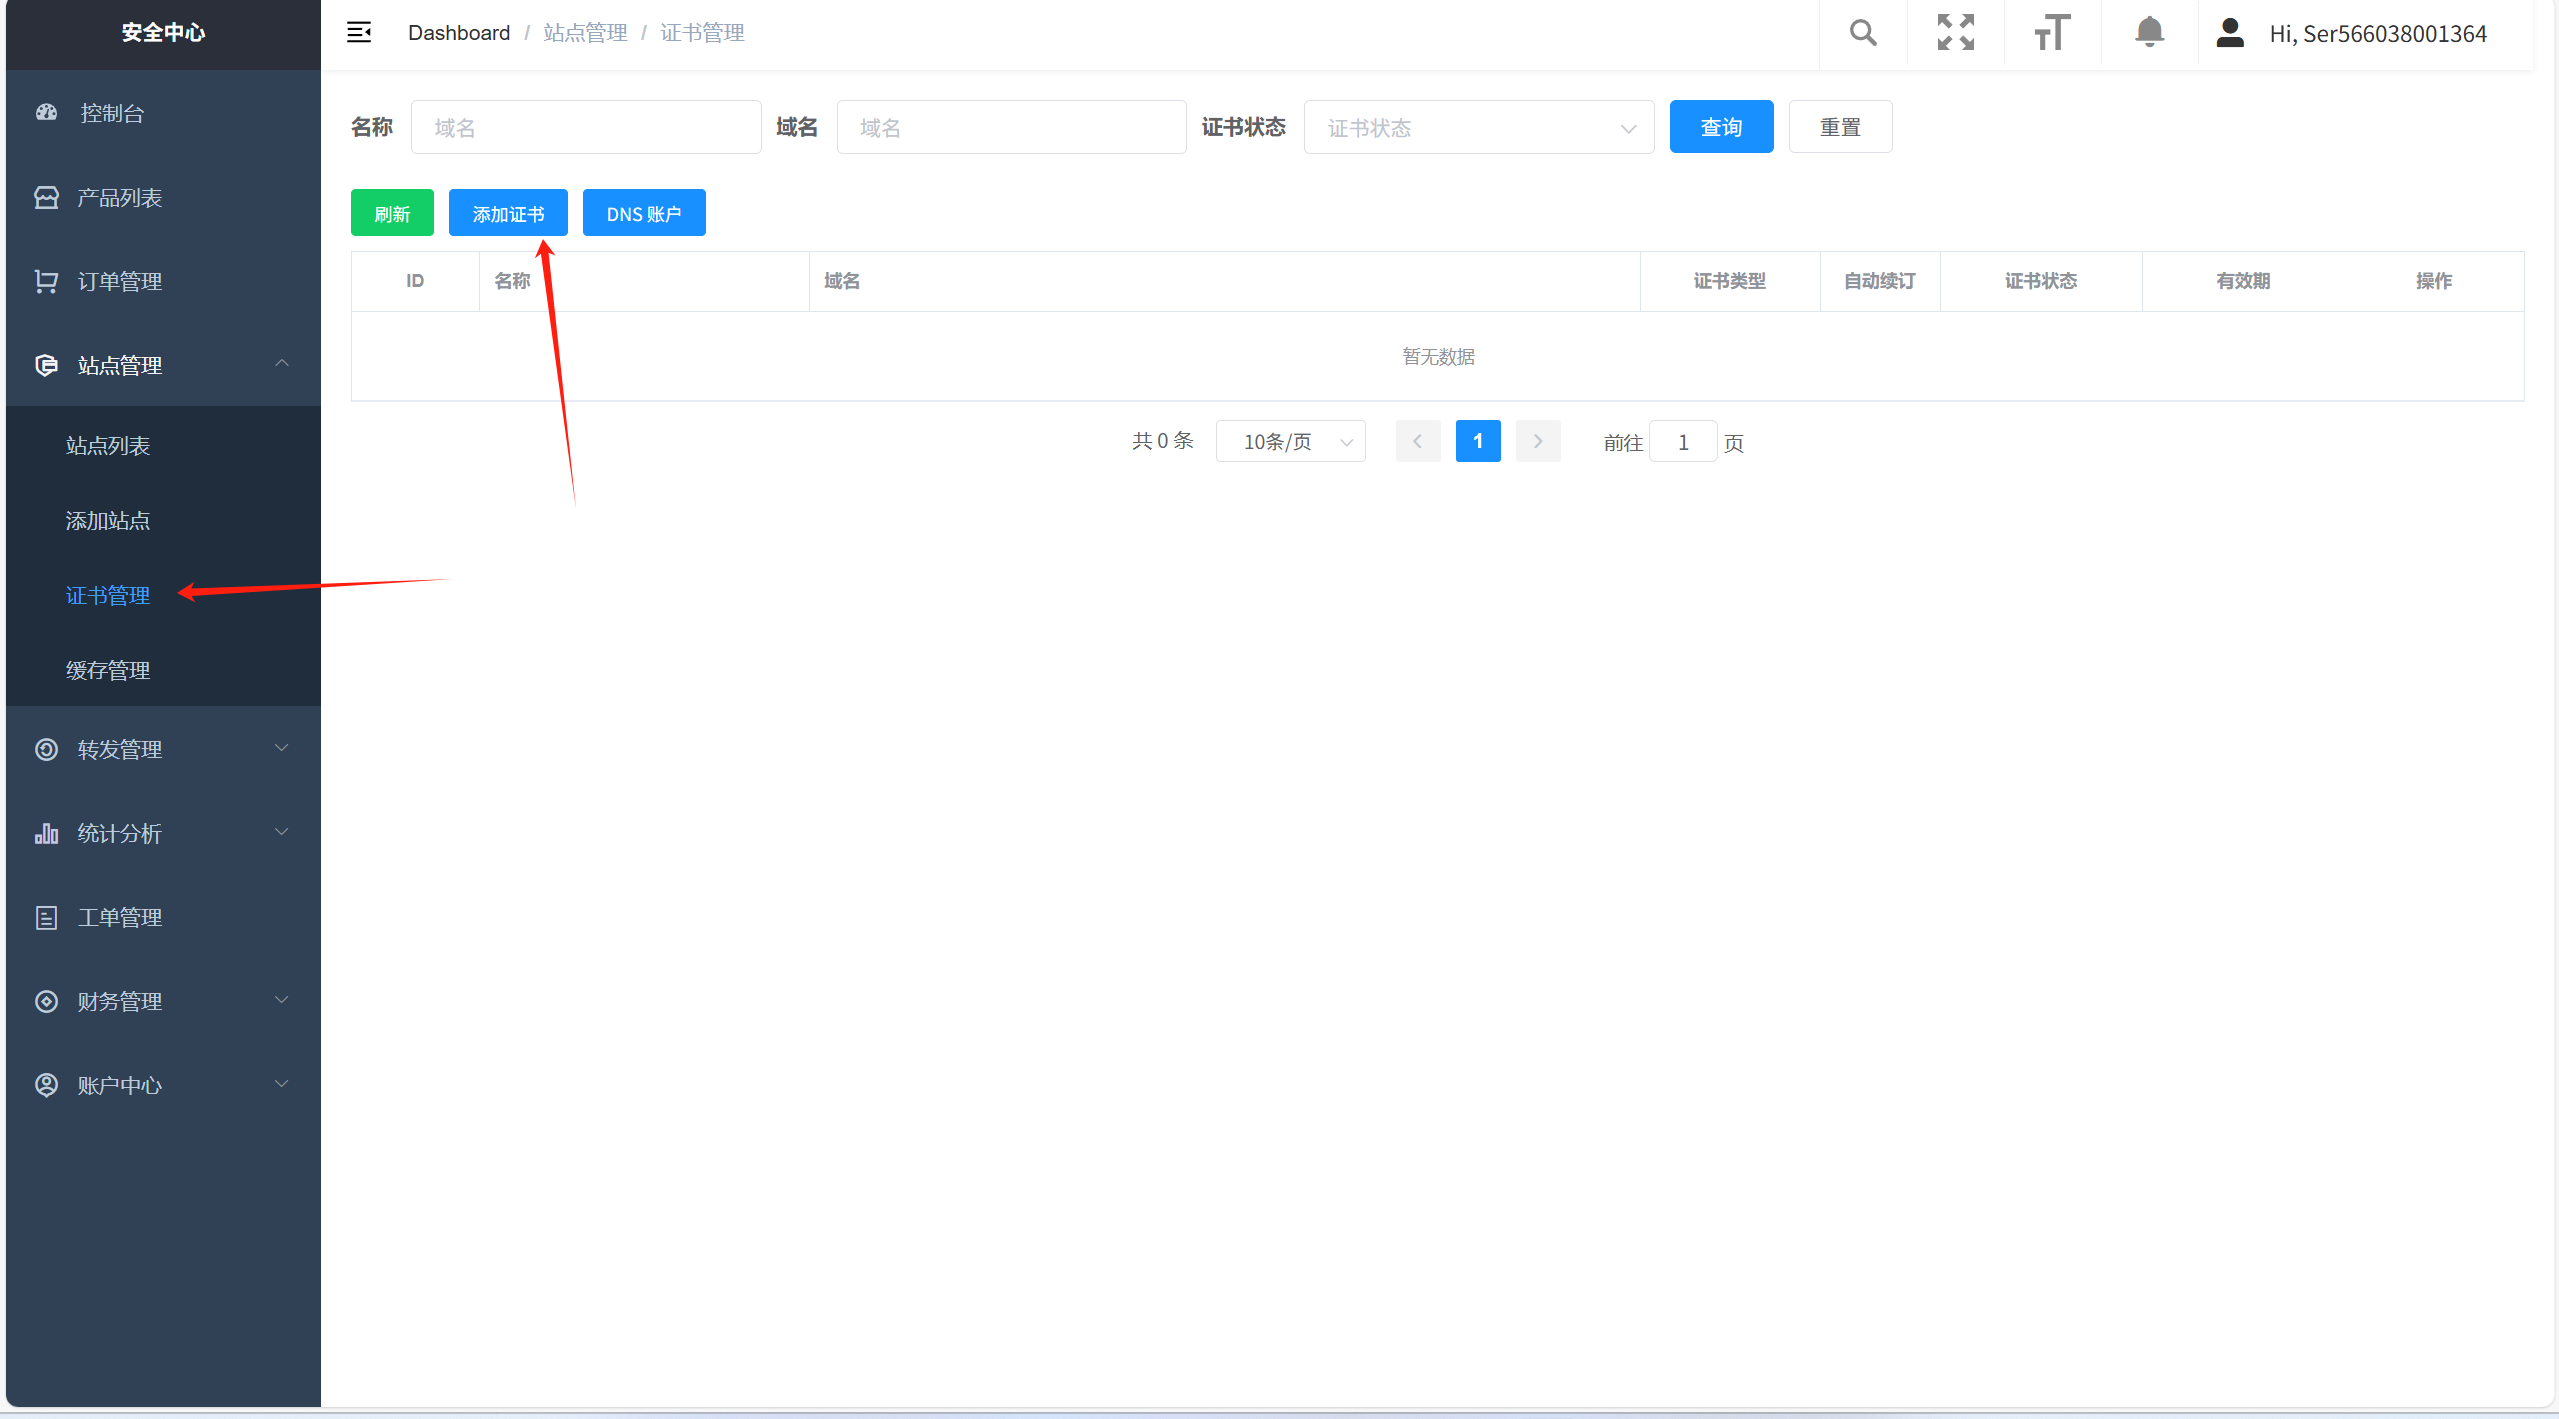Click the 控制台 dashboard icon

[x=46, y=113]
